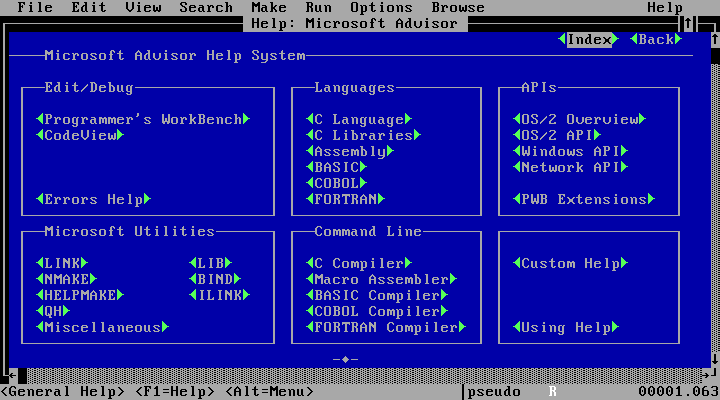Click the Index help button

[589, 39]
